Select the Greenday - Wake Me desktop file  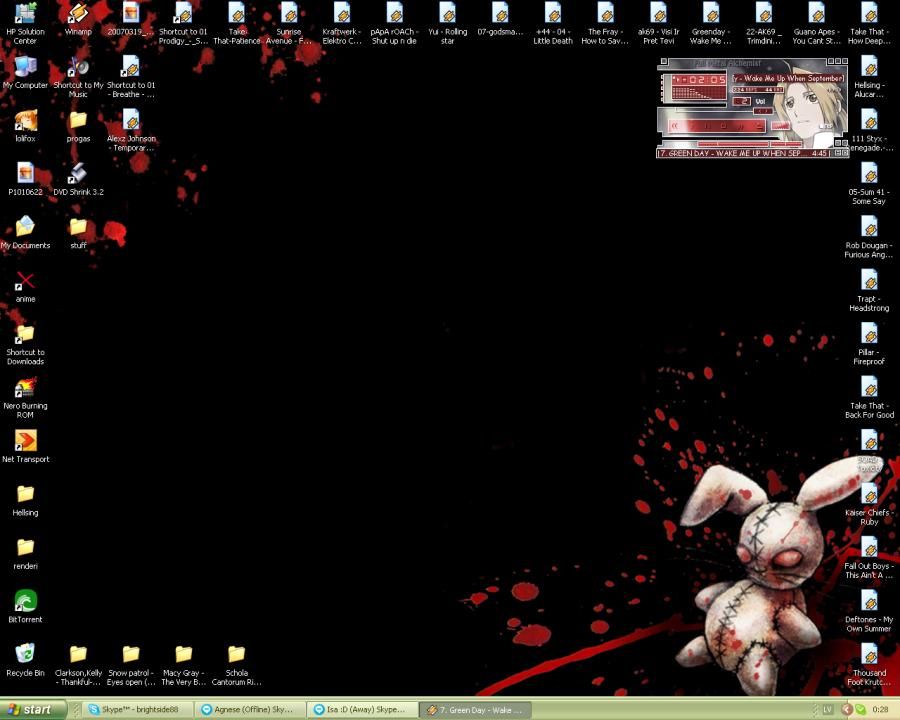711,23
